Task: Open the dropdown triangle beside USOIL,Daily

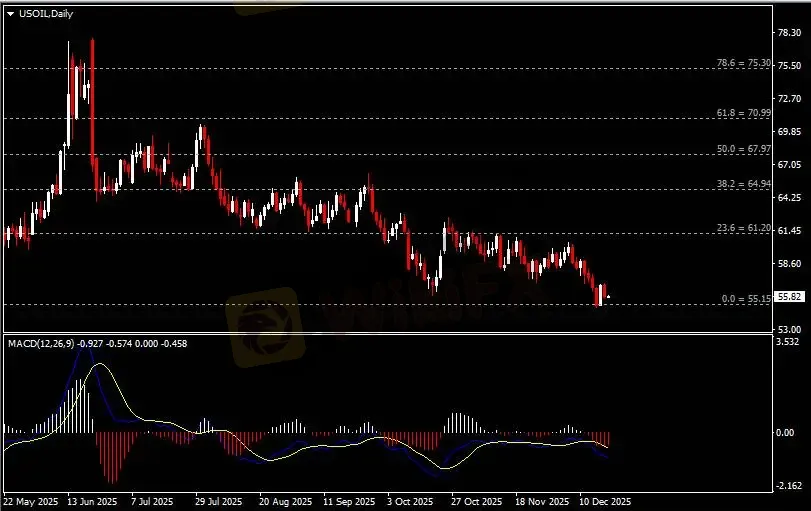Action: click(x=10, y=14)
